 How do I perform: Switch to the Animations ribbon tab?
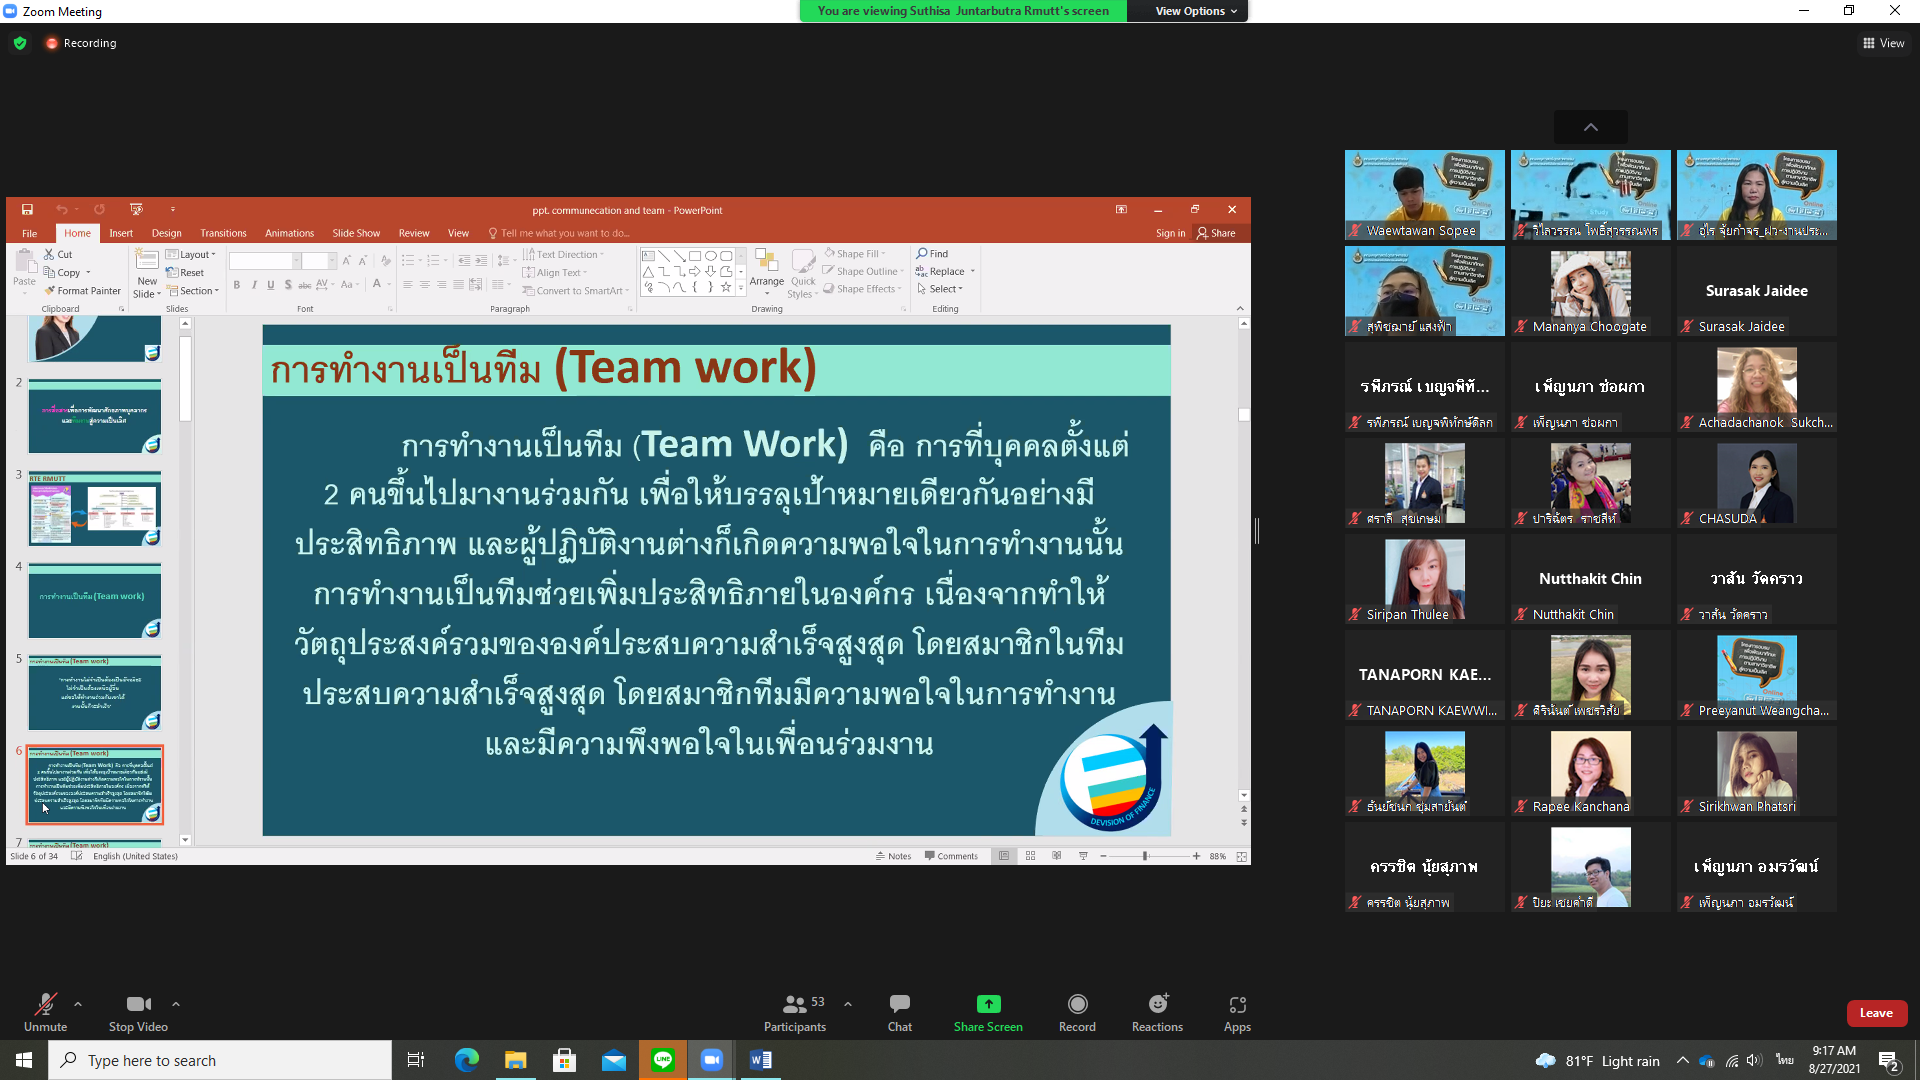[289, 233]
